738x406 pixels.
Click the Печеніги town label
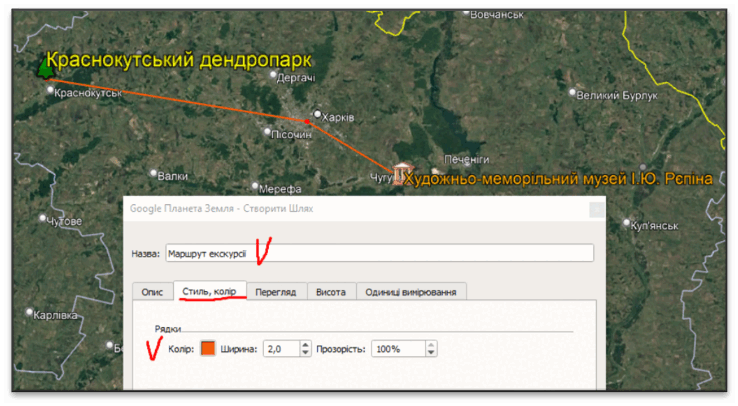coord(467,159)
